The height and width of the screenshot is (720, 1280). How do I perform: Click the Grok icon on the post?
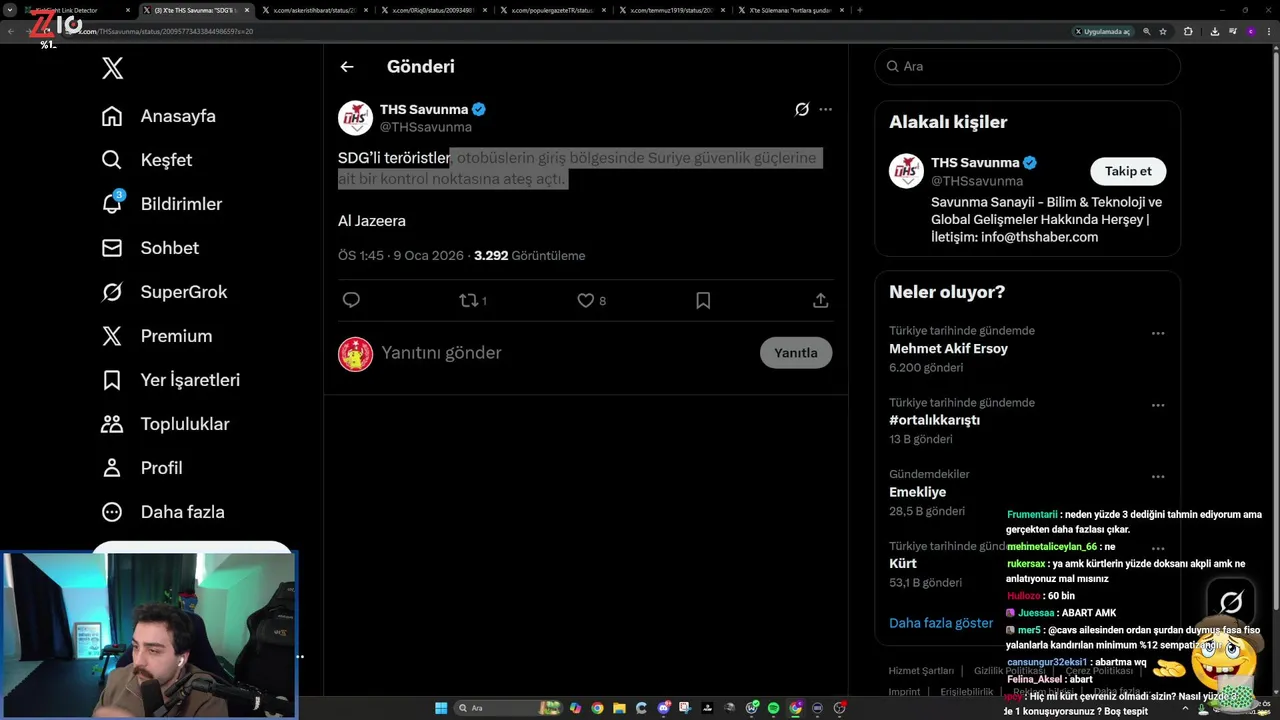802,109
